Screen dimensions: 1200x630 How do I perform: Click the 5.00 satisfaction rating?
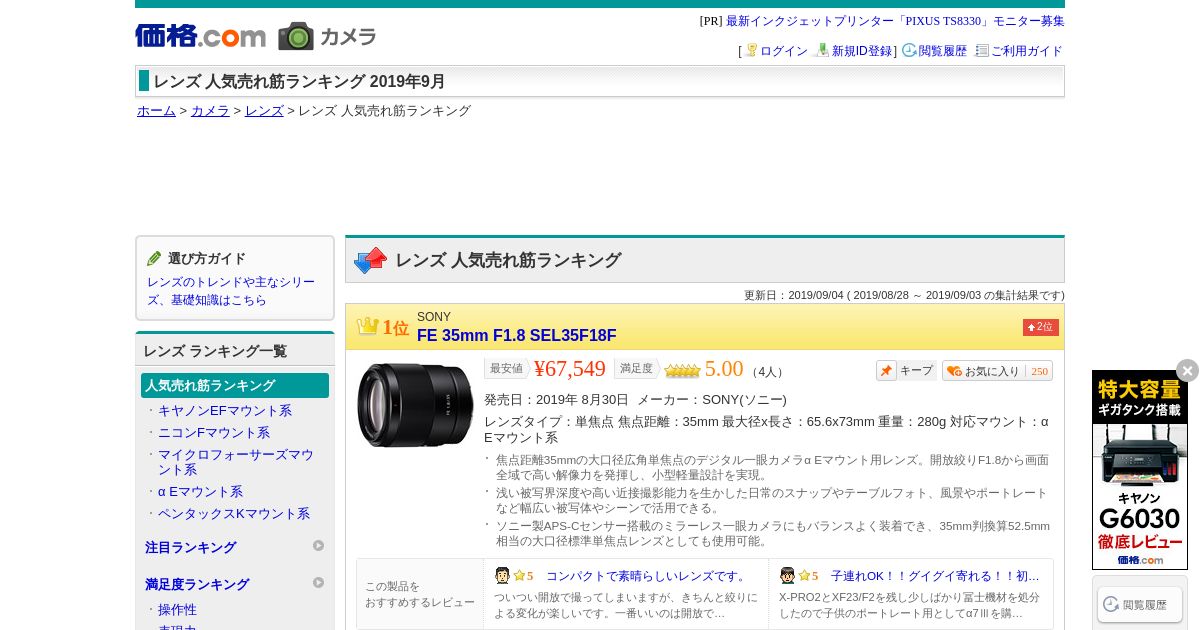pos(724,369)
